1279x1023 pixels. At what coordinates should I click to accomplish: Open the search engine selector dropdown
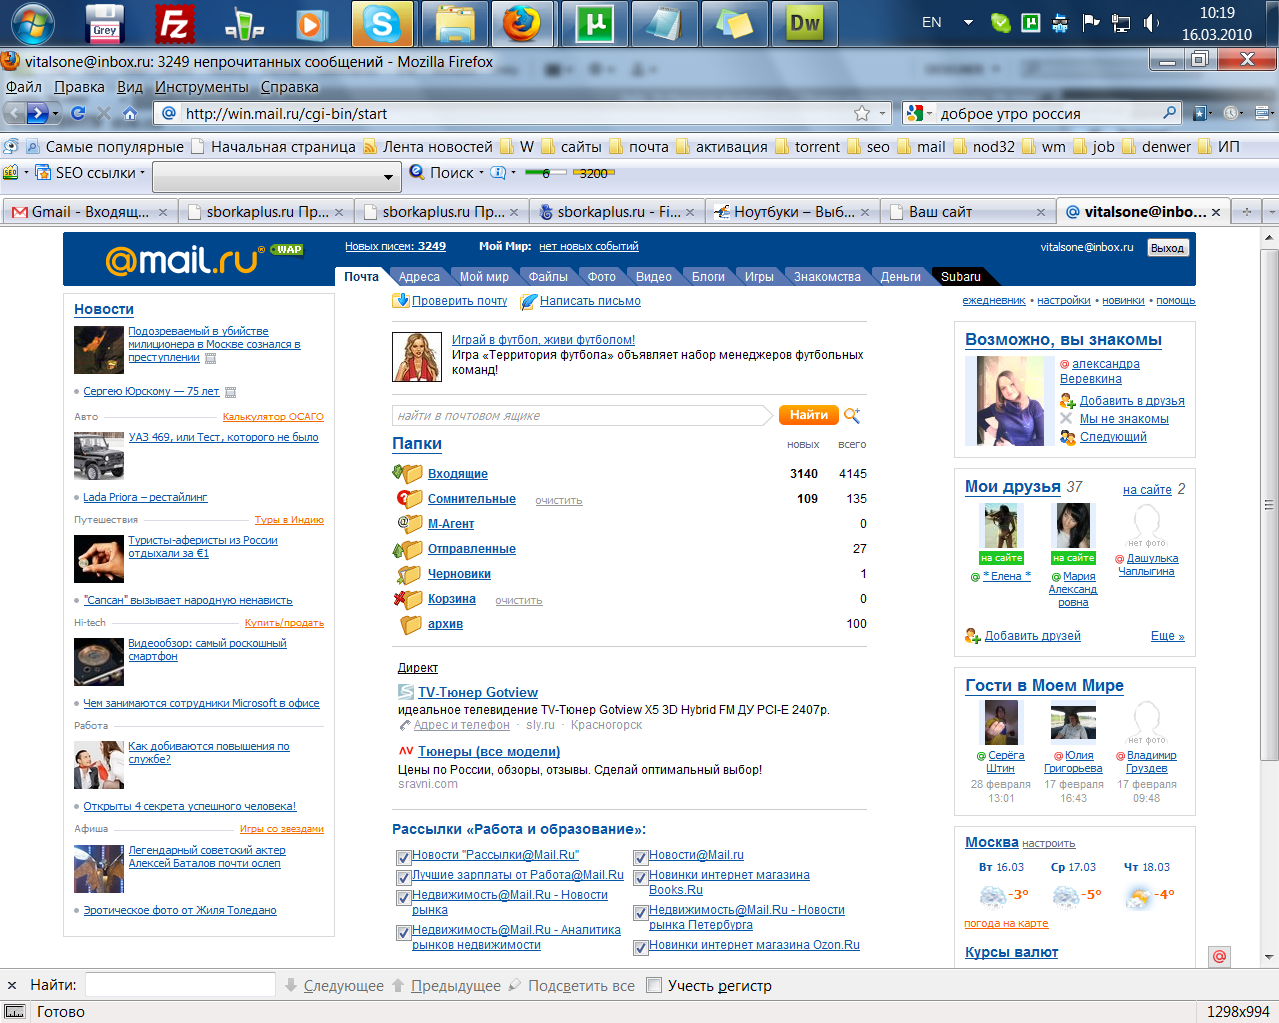point(929,114)
